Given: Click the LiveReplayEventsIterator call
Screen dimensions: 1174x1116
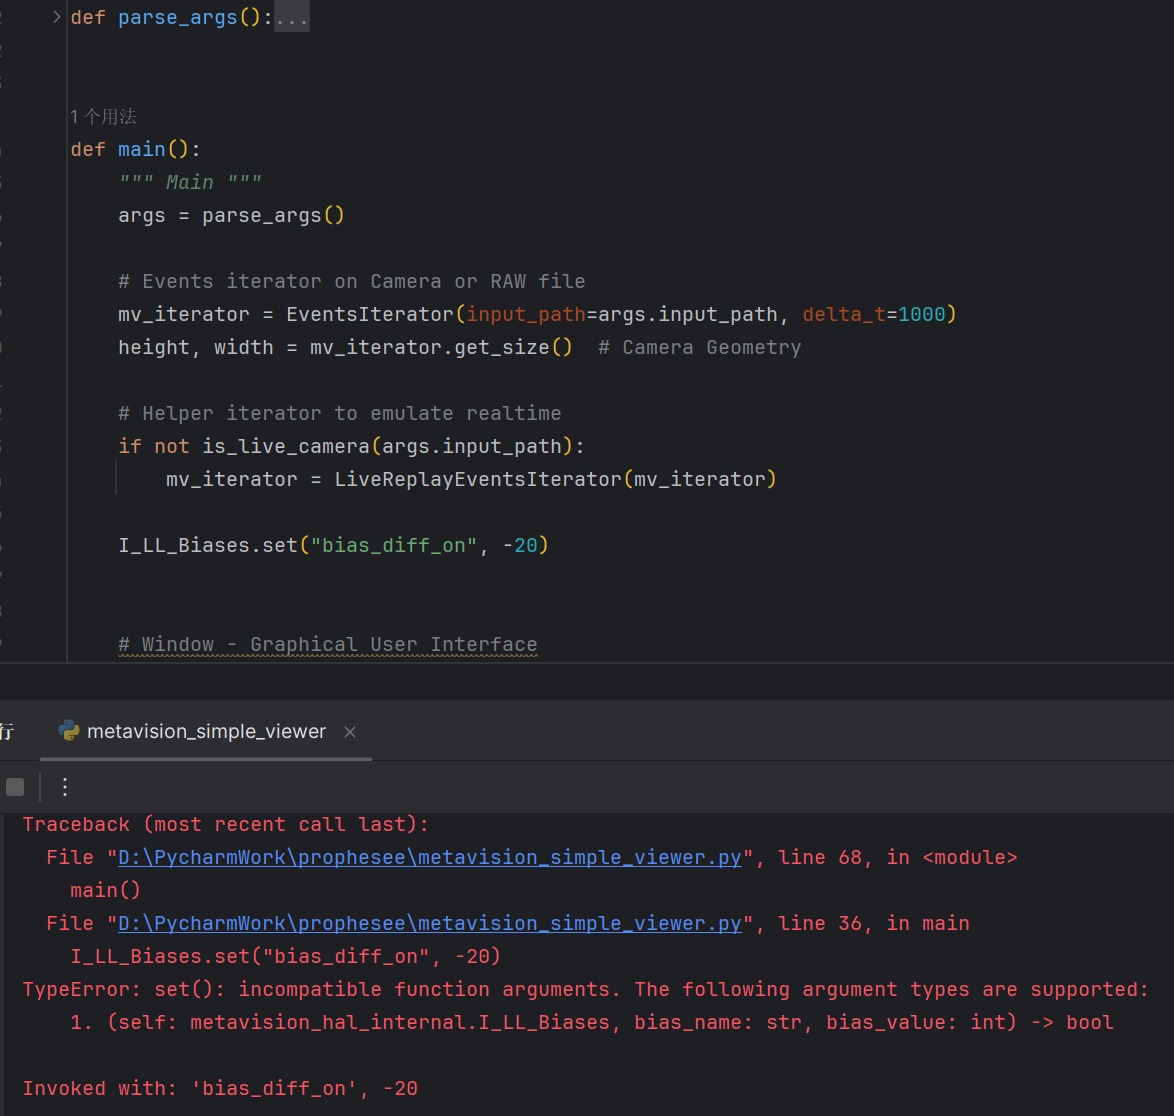Looking at the screenshot, I should click(x=555, y=479).
